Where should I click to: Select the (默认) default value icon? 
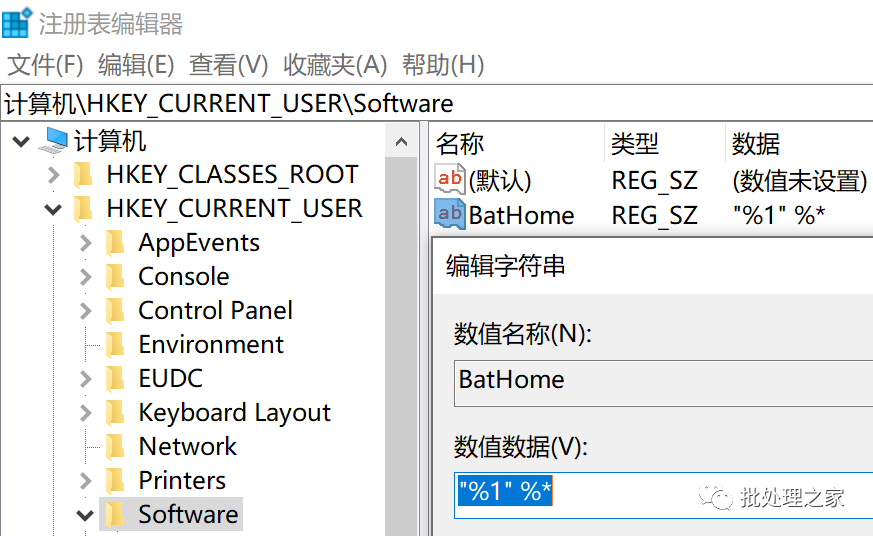(449, 180)
